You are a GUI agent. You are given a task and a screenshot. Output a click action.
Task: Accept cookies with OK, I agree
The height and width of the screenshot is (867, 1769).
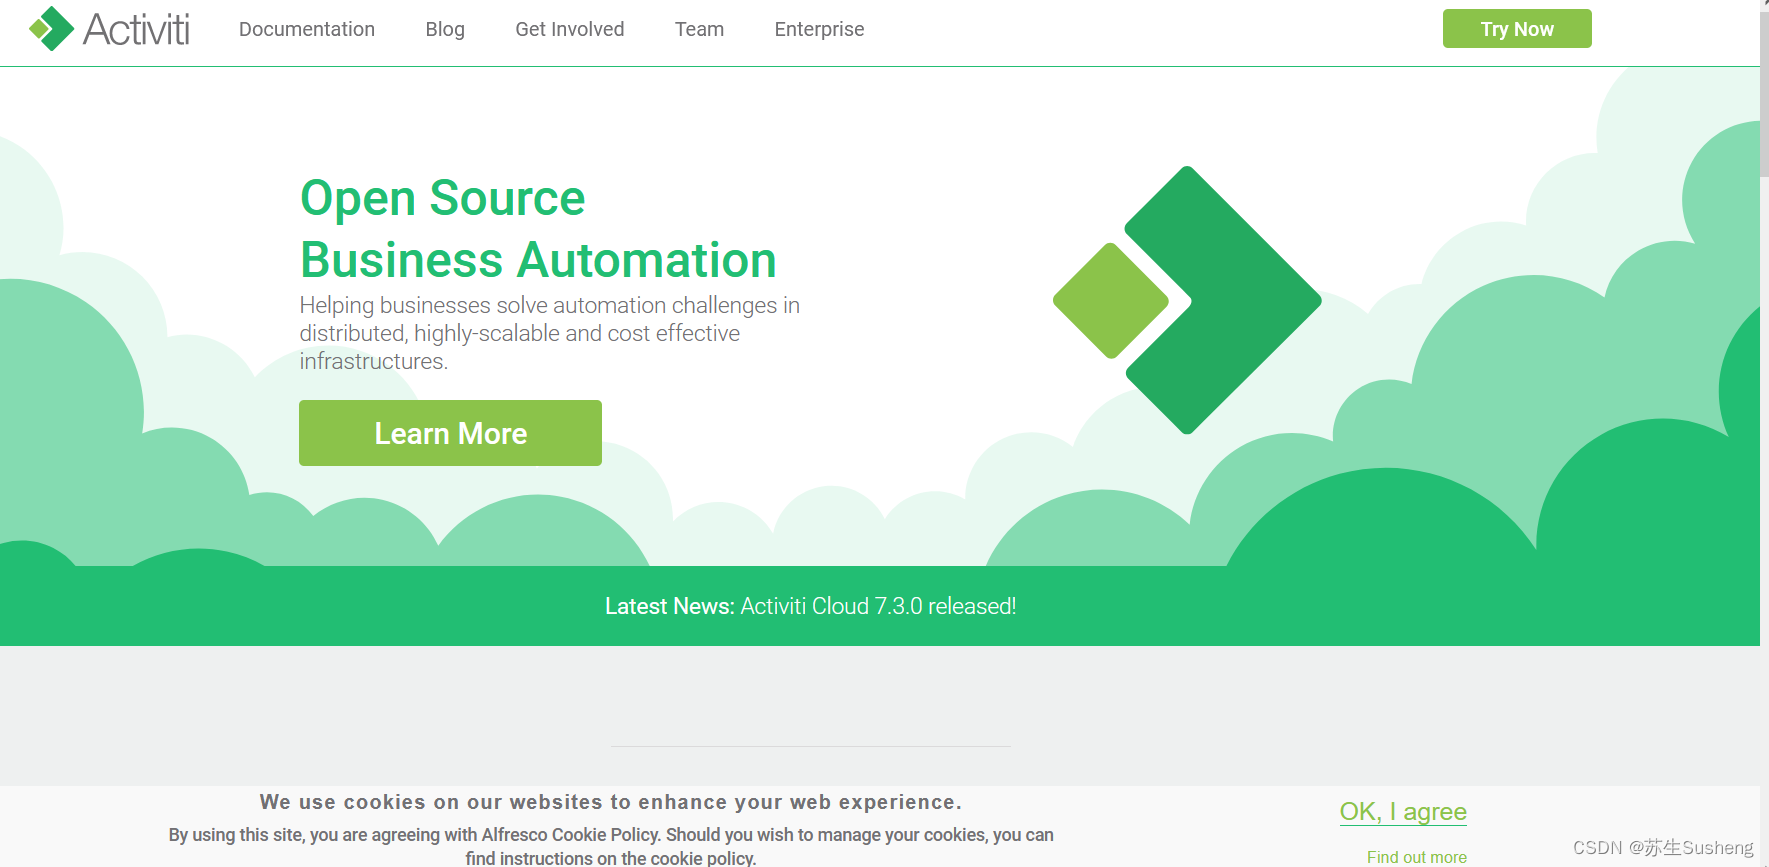1403,811
